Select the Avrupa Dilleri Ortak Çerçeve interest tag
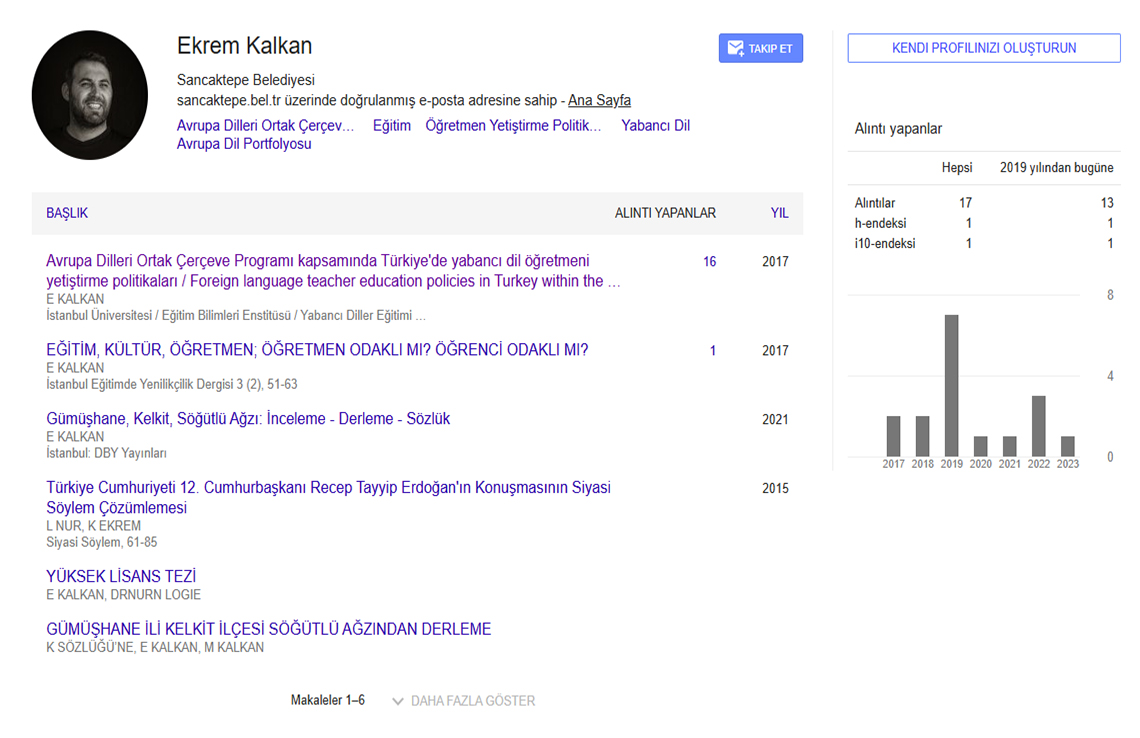Screen dimensions: 1140x738 click(265, 126)
